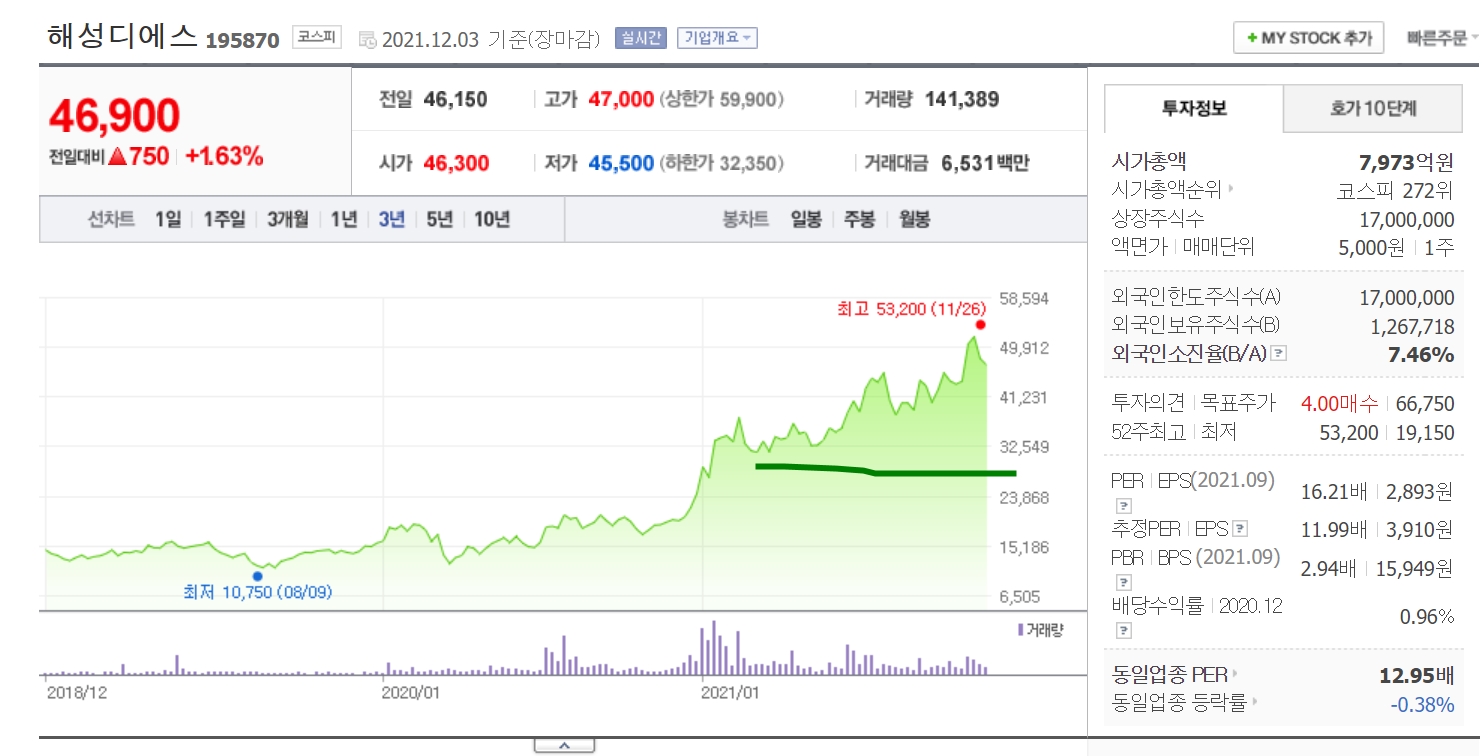Switch to the 투자정보 tab
1483x756 pixels.
coord(1193,109)
